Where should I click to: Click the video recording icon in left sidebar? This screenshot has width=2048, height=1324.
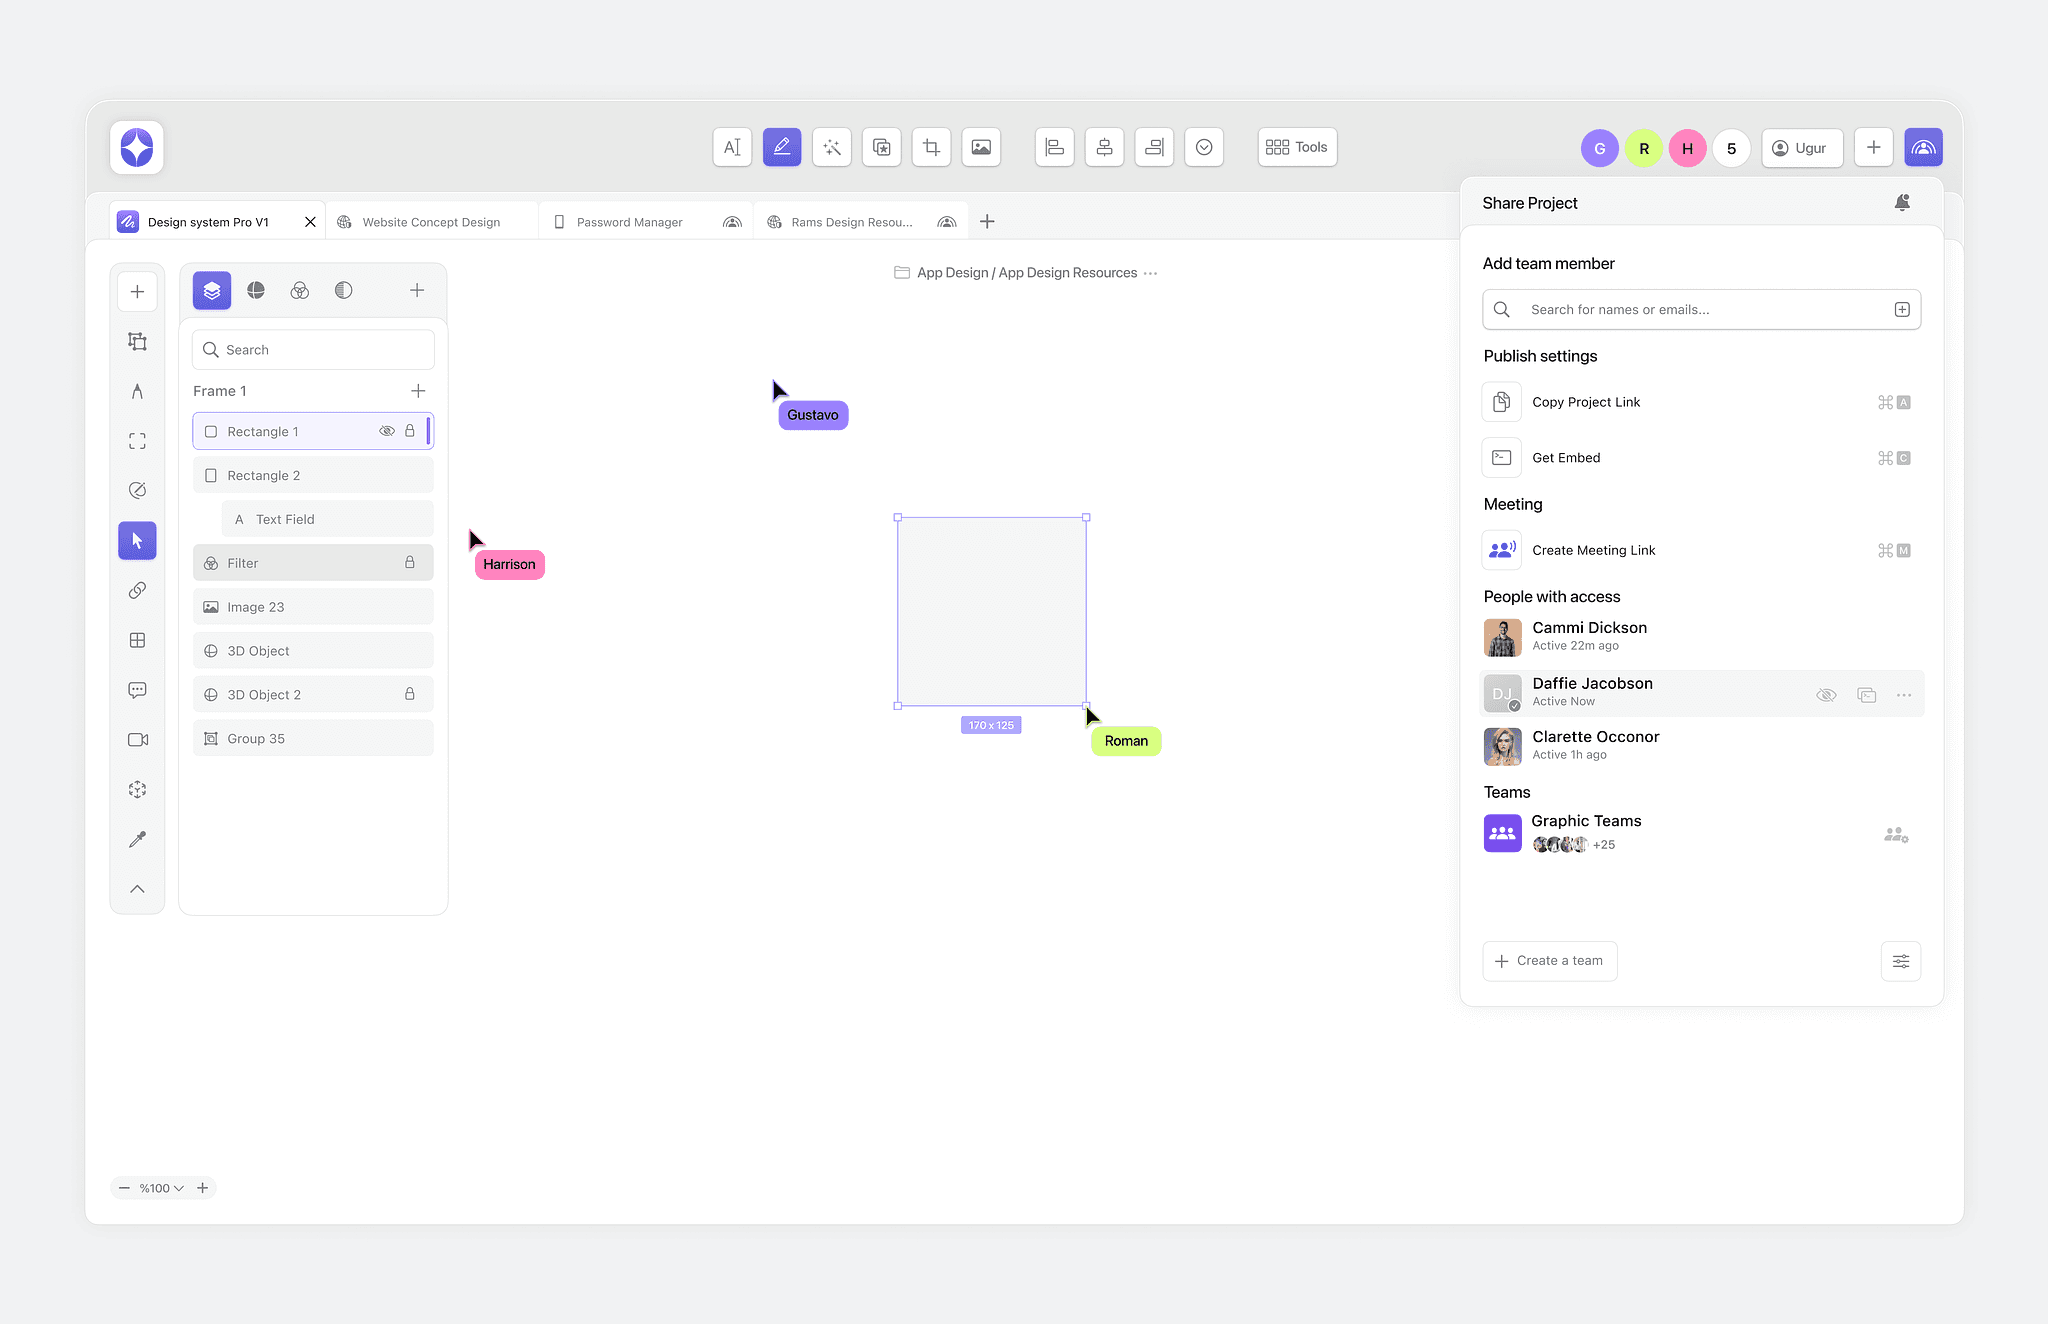137,739
